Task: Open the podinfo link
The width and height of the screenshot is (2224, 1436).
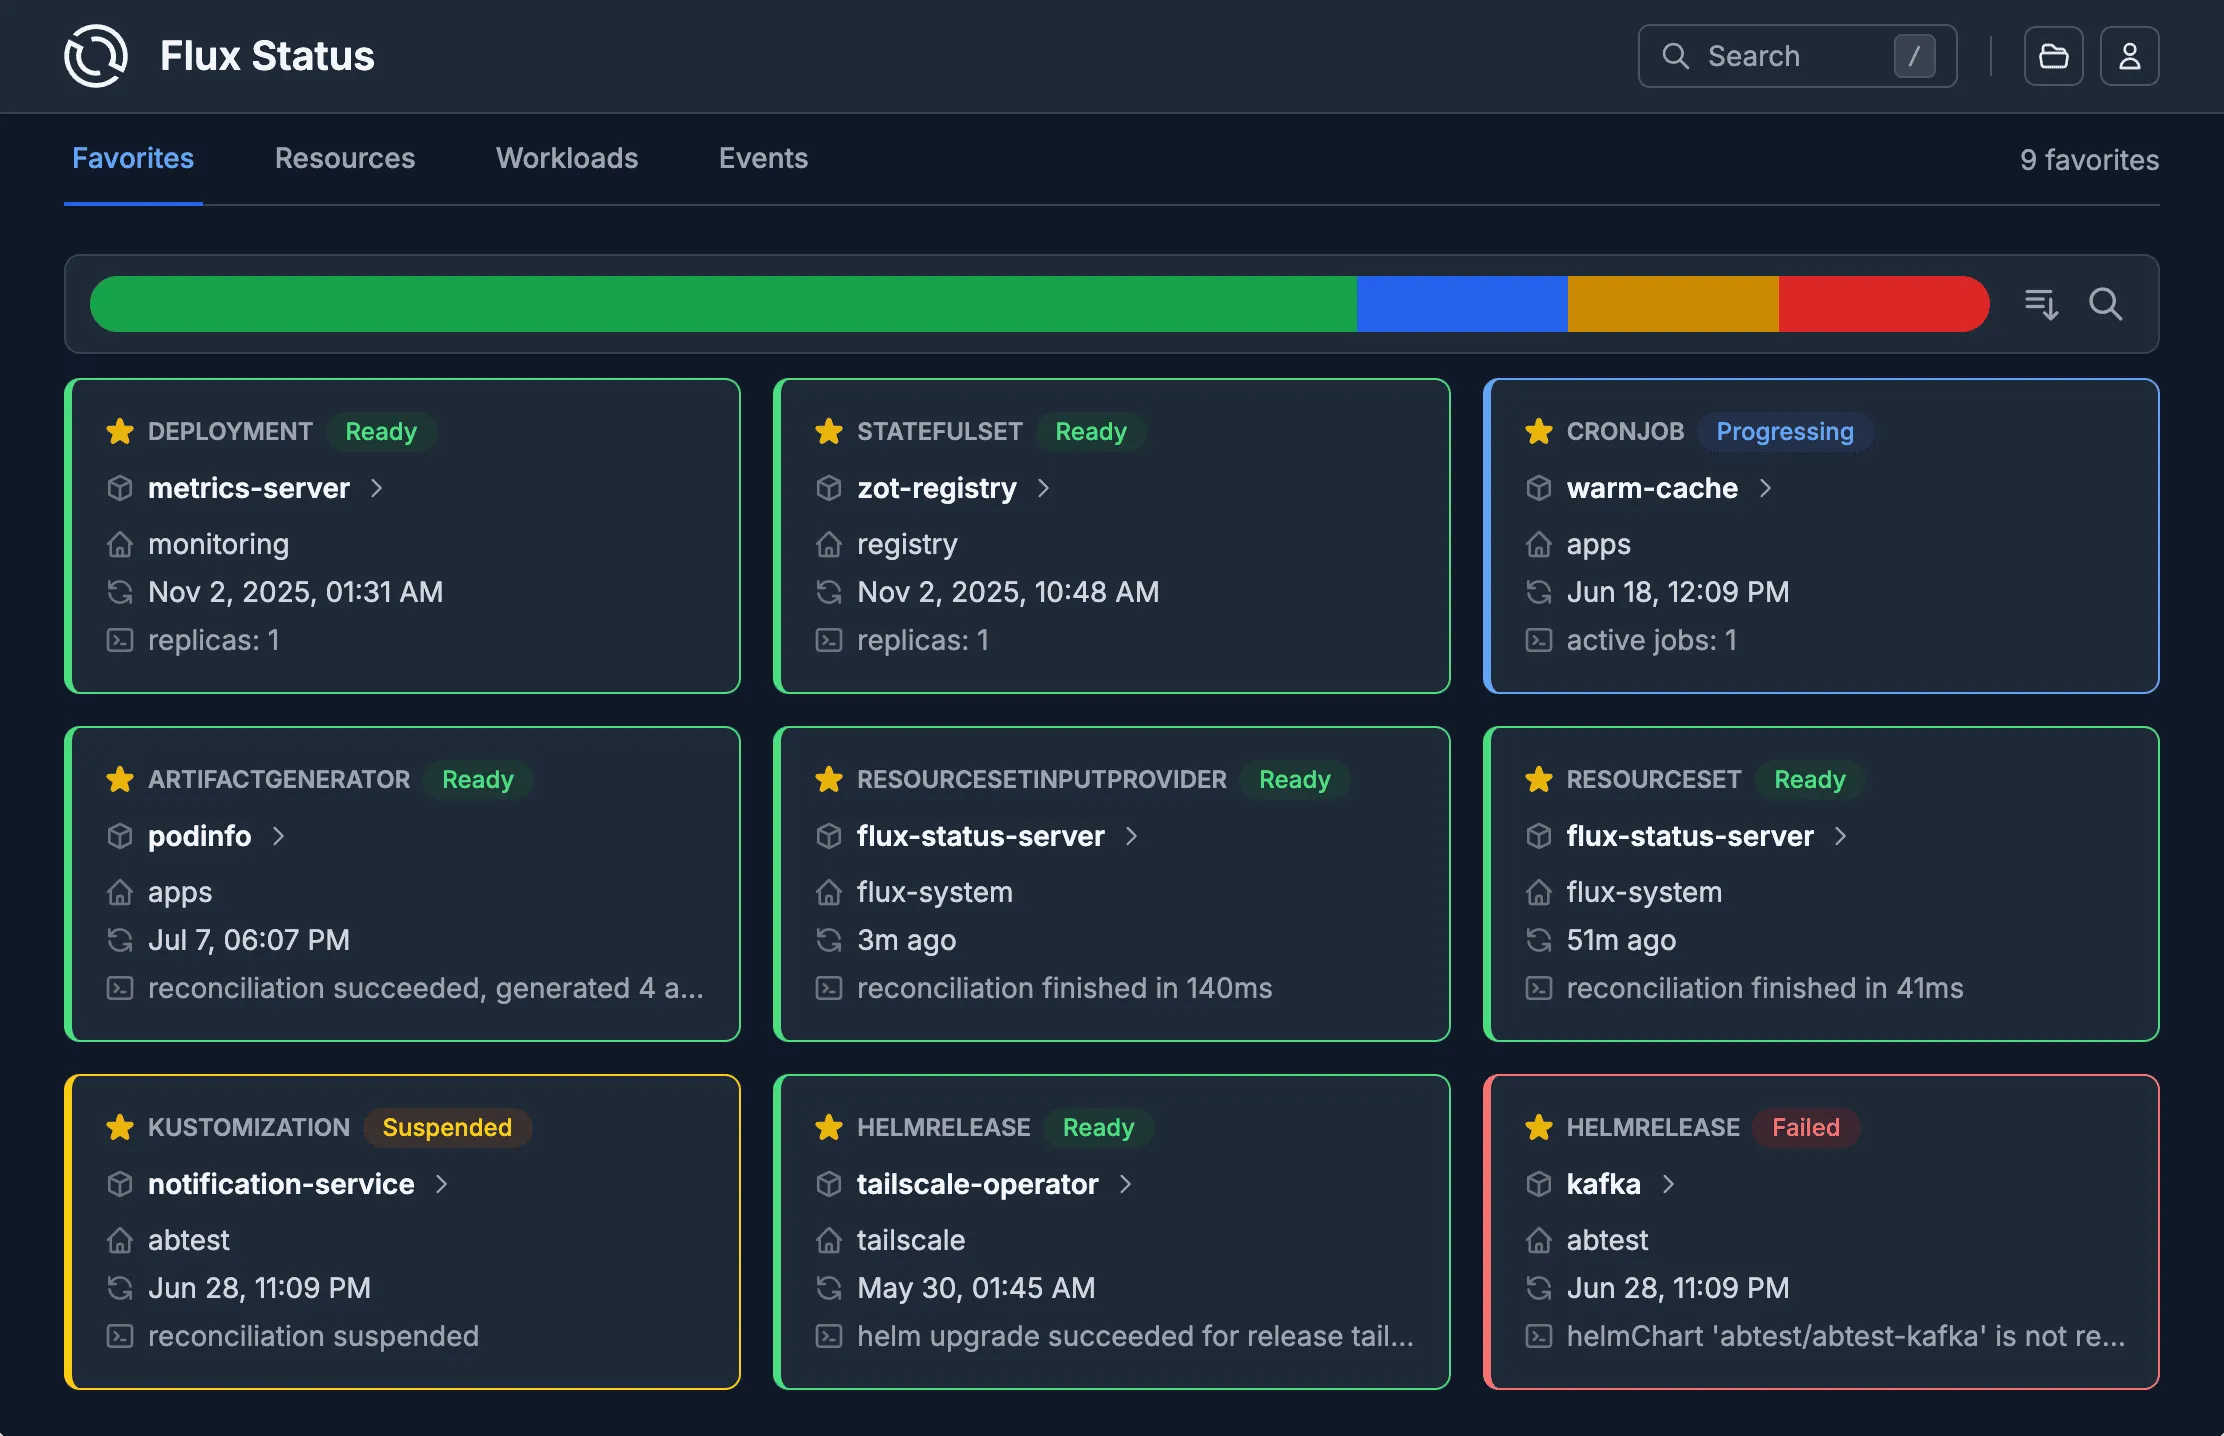Action: pyautogui.click(x=200, y=836)
